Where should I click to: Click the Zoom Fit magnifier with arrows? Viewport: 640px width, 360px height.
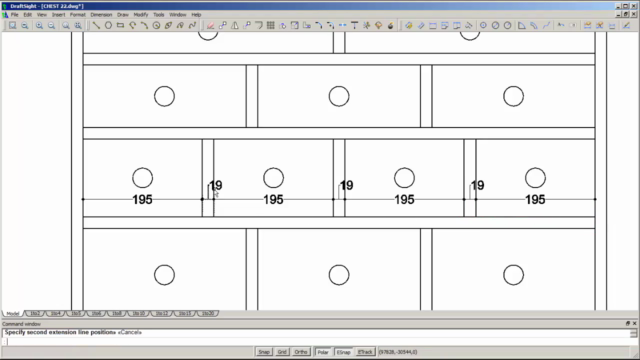[x=78, y=25]
